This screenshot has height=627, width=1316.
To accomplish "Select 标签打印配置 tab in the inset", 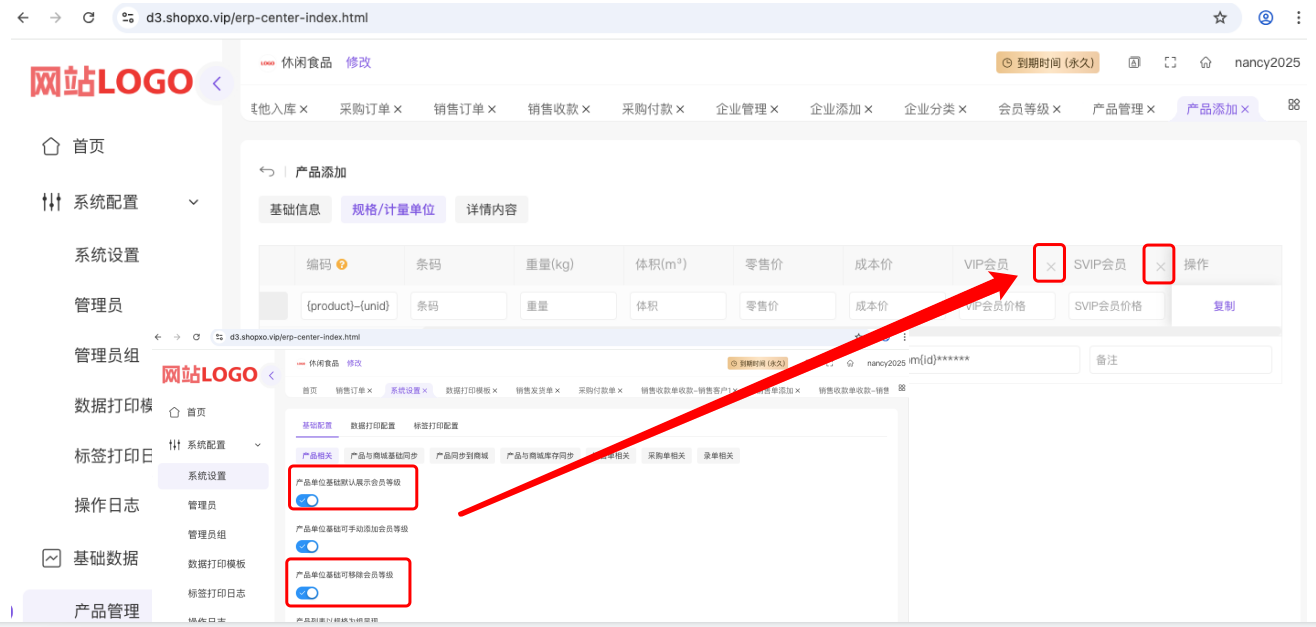I will point(436,426).
